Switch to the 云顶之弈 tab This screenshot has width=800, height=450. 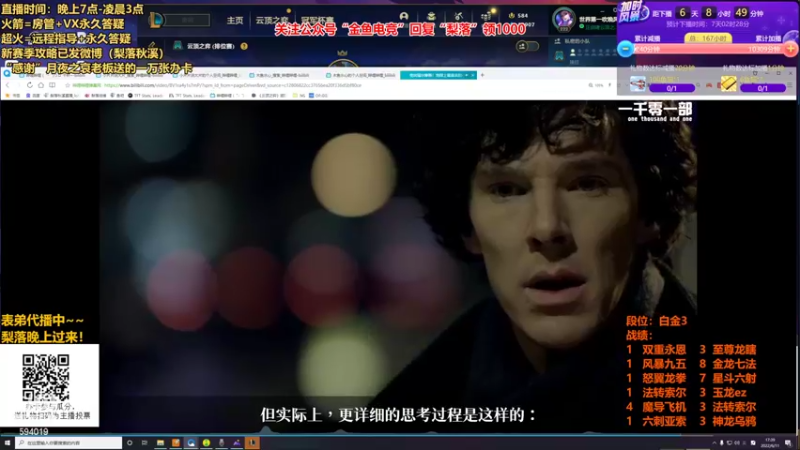271,20
